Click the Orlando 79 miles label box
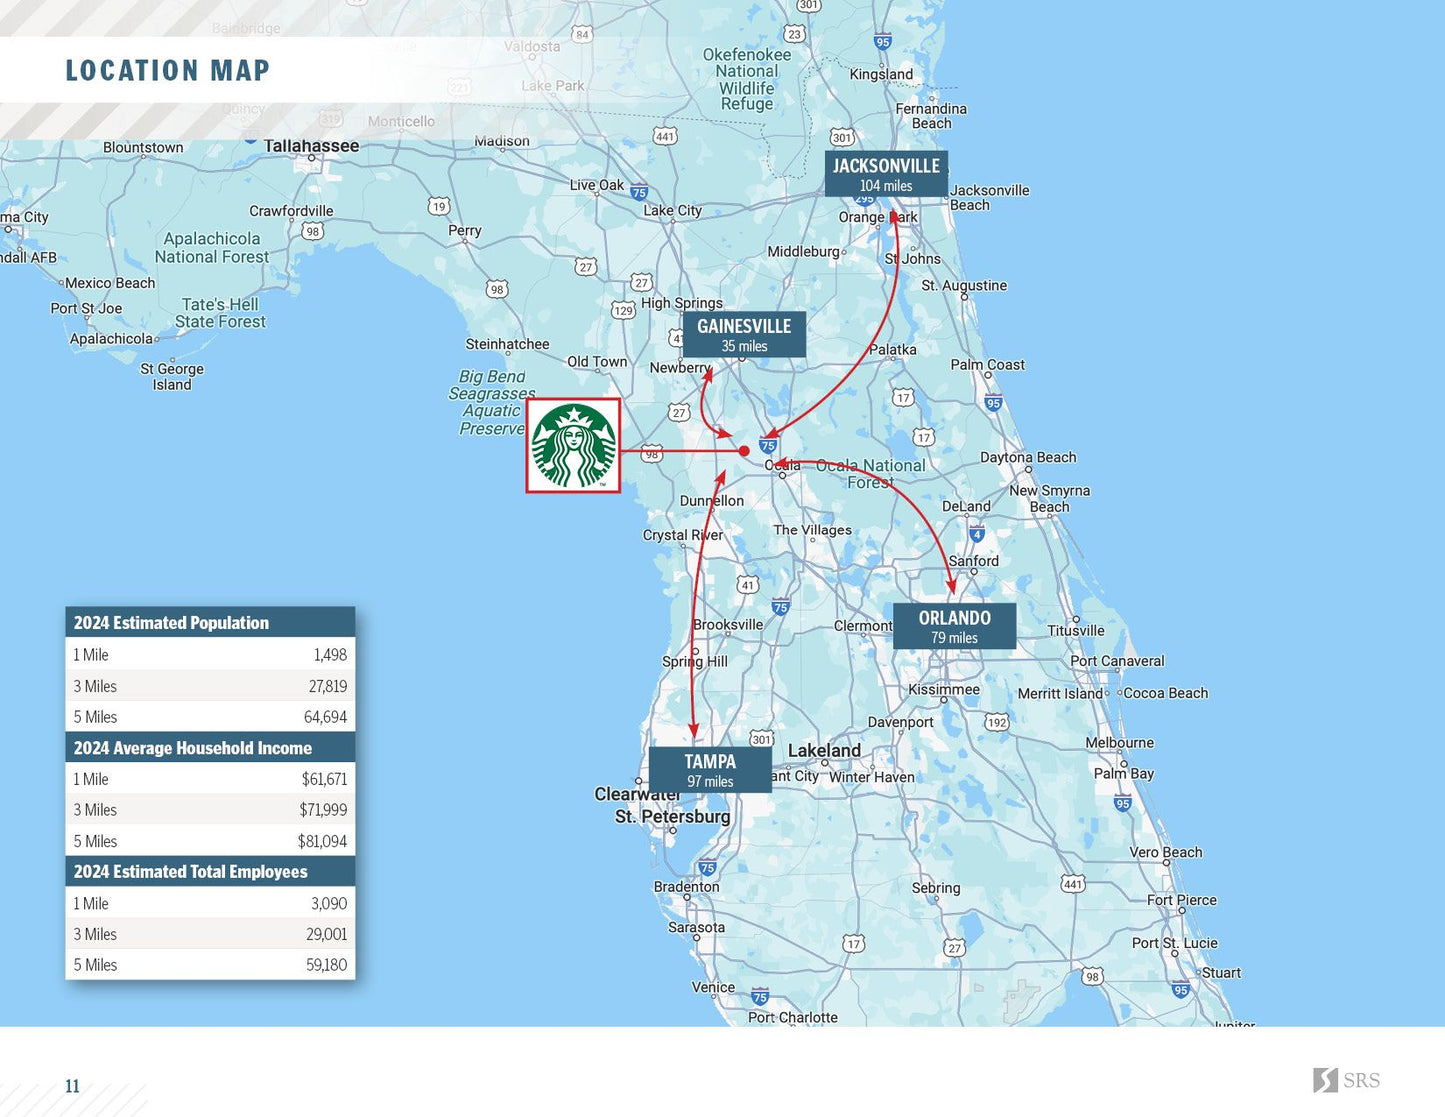 click(x=955, y=626)
